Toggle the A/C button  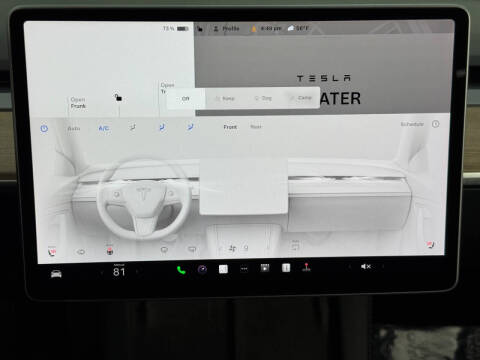click(104, 128)
